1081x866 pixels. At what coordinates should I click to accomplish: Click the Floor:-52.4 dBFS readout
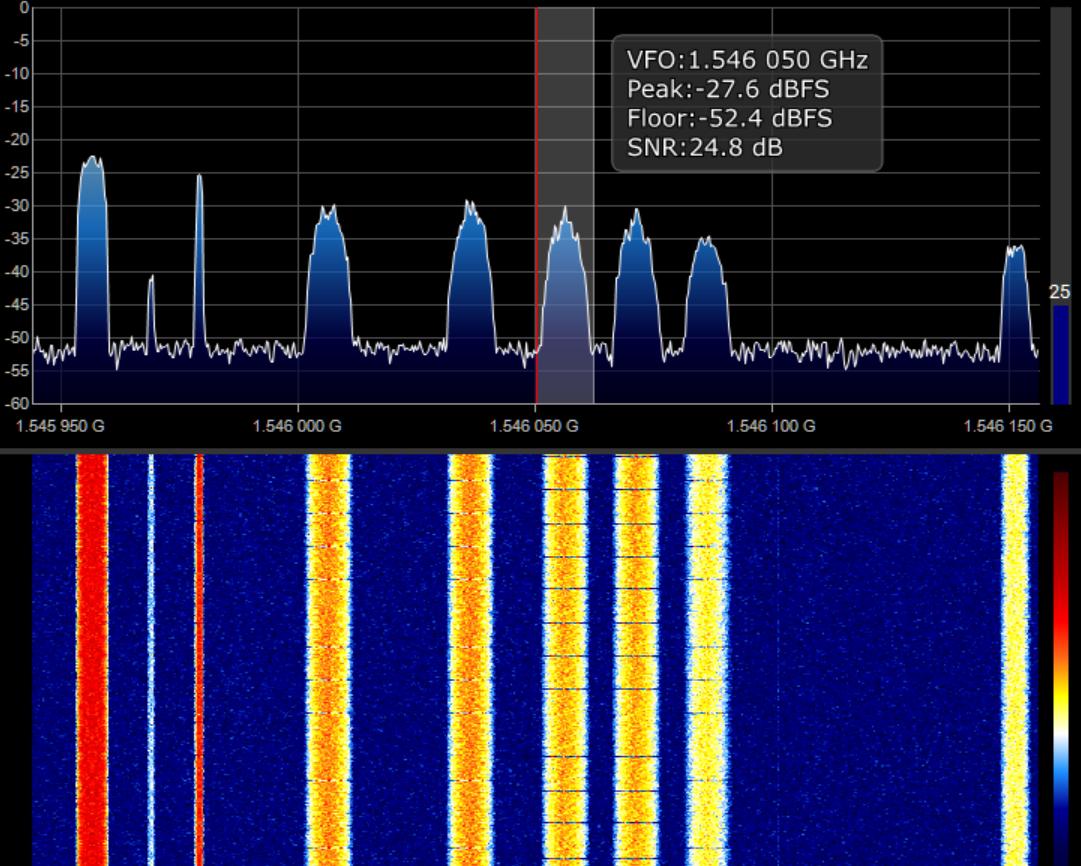[x=729, y=119]
